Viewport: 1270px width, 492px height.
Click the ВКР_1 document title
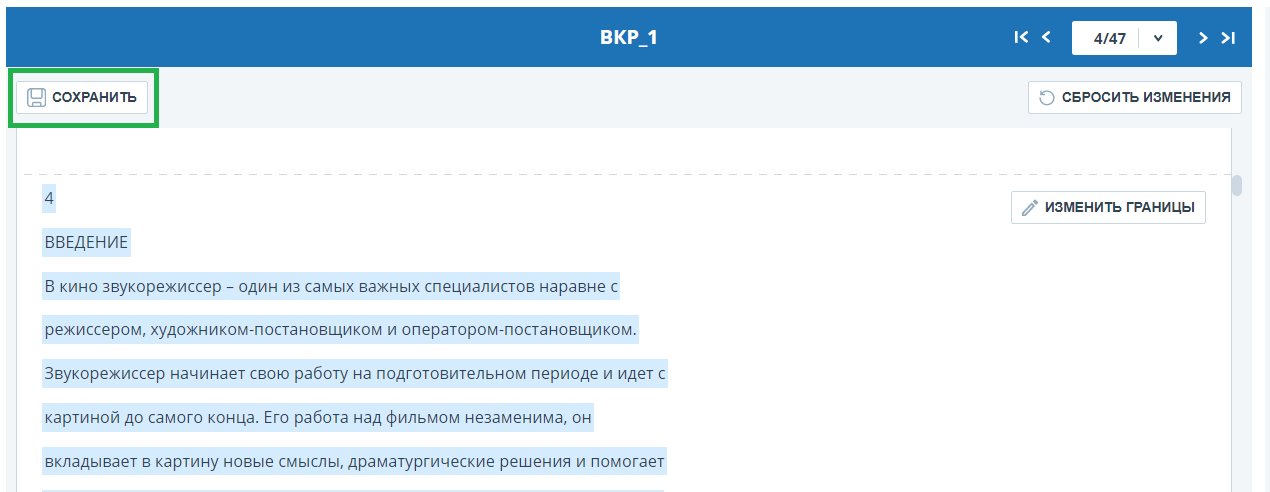(629, 38)
